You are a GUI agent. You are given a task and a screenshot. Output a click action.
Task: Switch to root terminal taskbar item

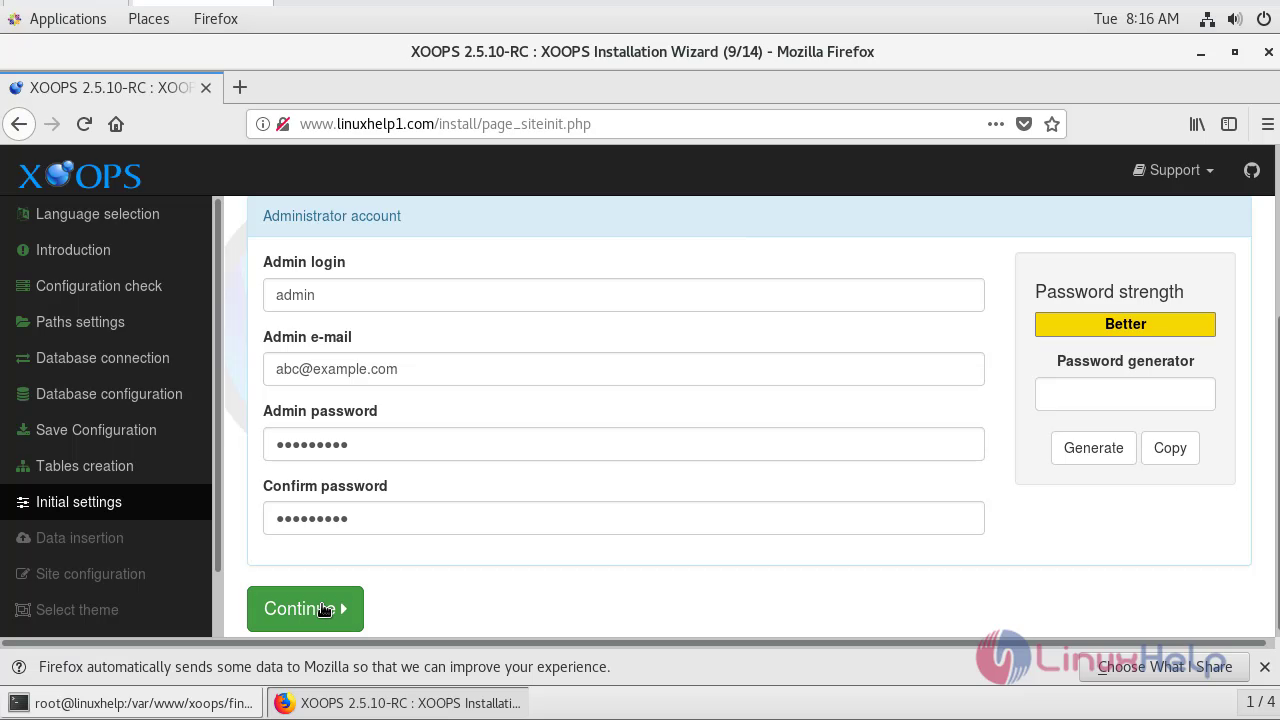coord(132,703)
